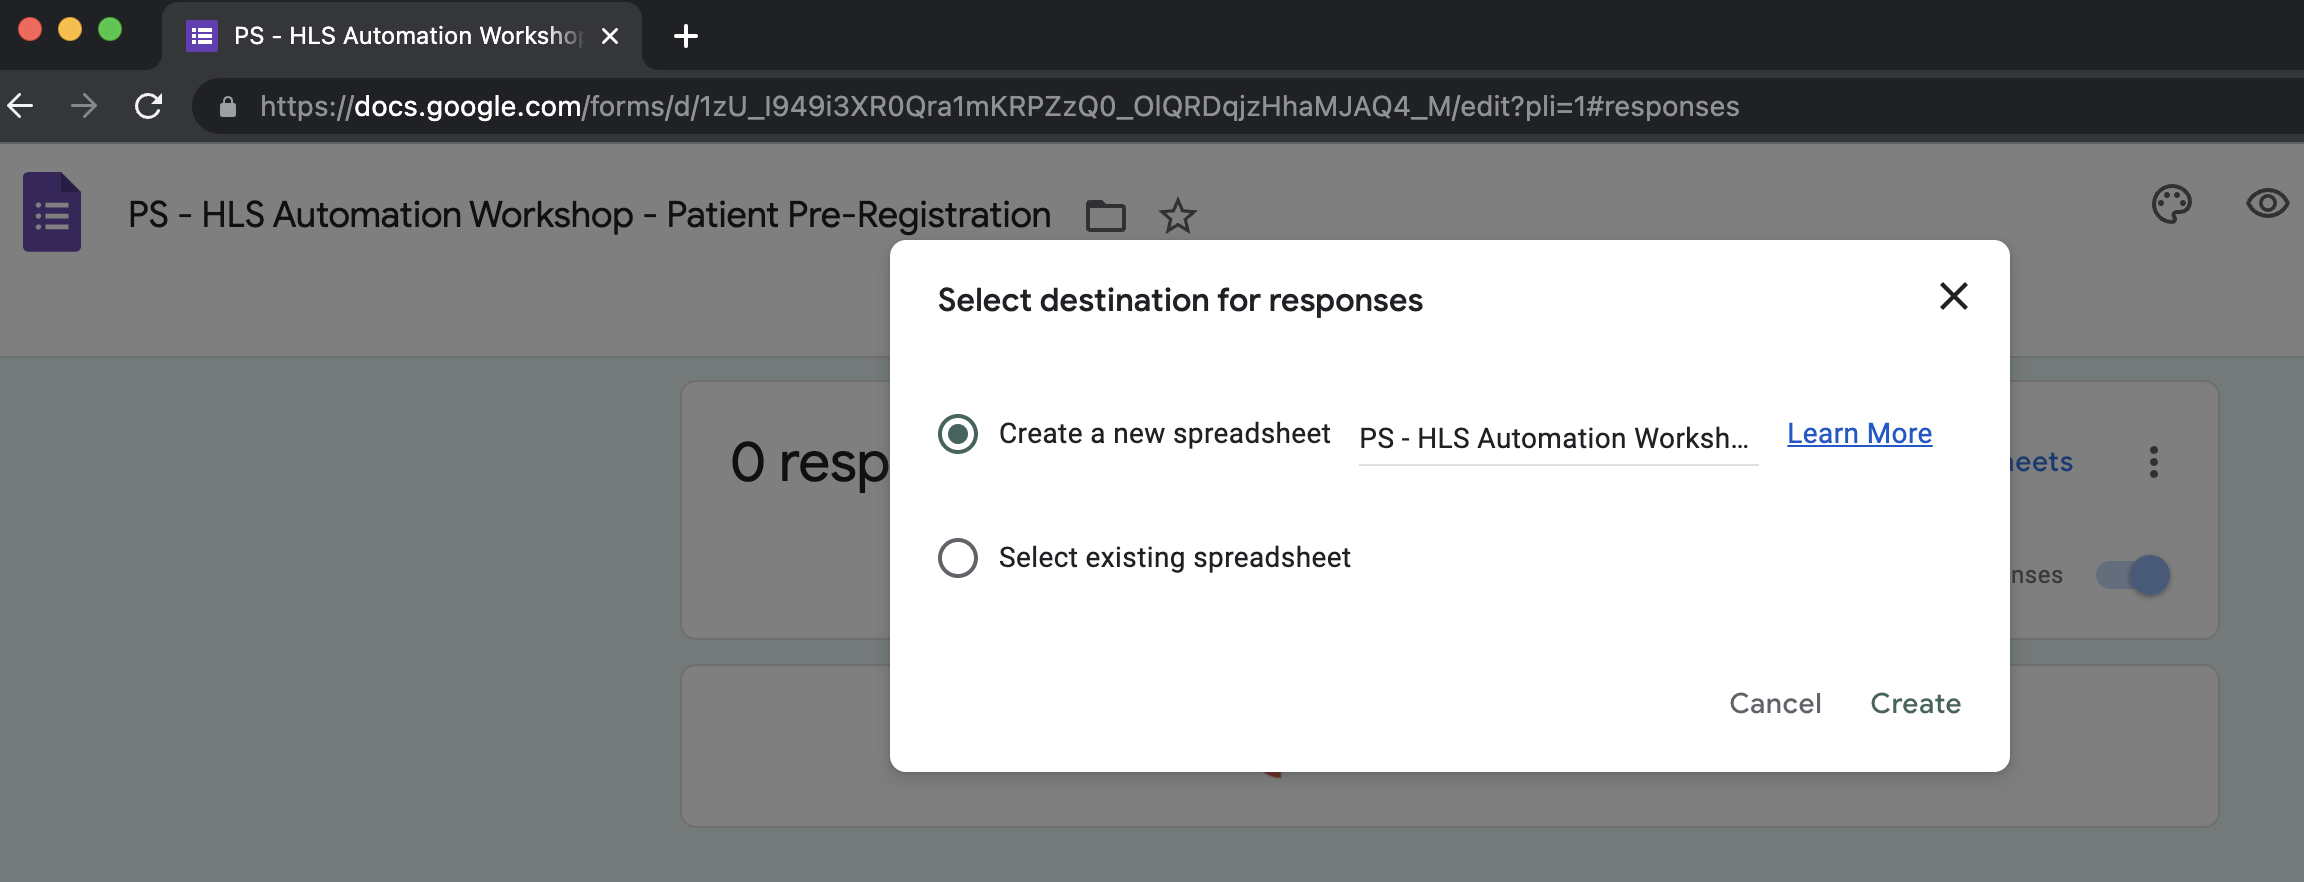The height and width of the screenshot is (882, 2304).
Task: Click the Cancel button
Action: tap(1776, 704)
